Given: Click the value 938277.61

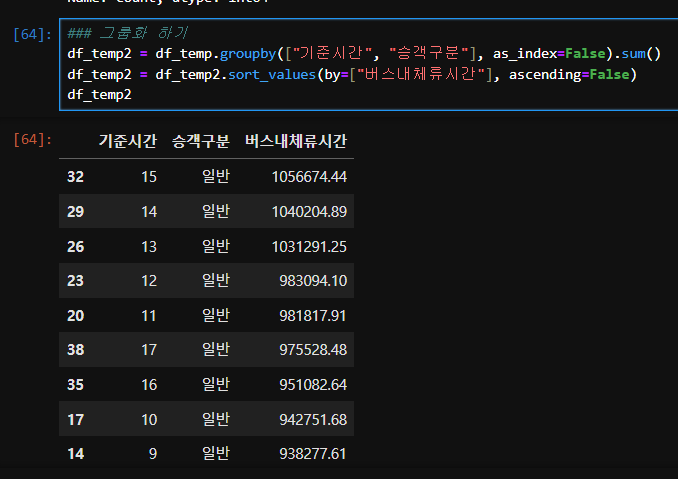Looking at the screenshot, I should [x=313, y=454].
